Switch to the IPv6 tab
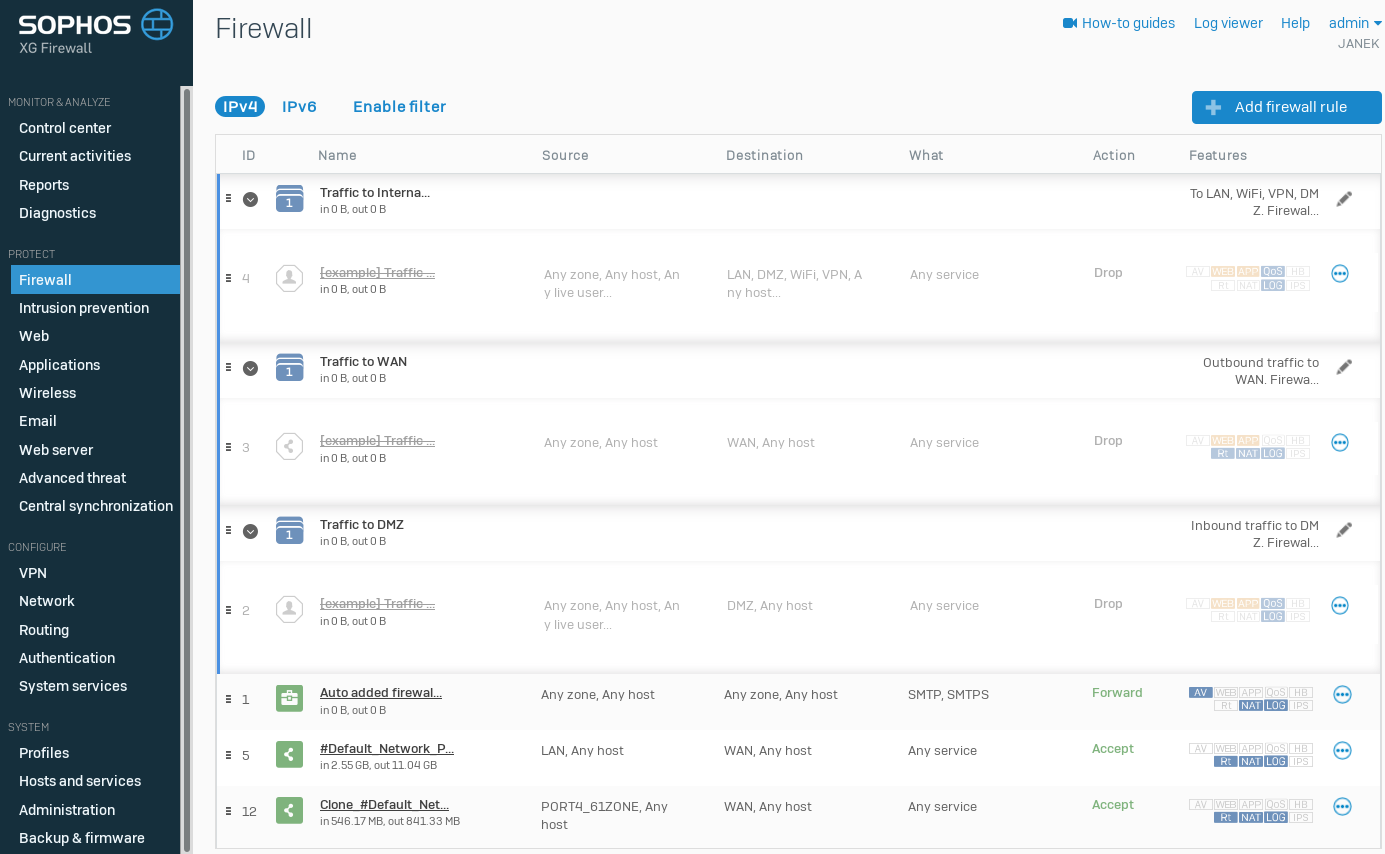Image resolution: width=1385 pixels, height=854 pixels. click(x=299, y=107)
